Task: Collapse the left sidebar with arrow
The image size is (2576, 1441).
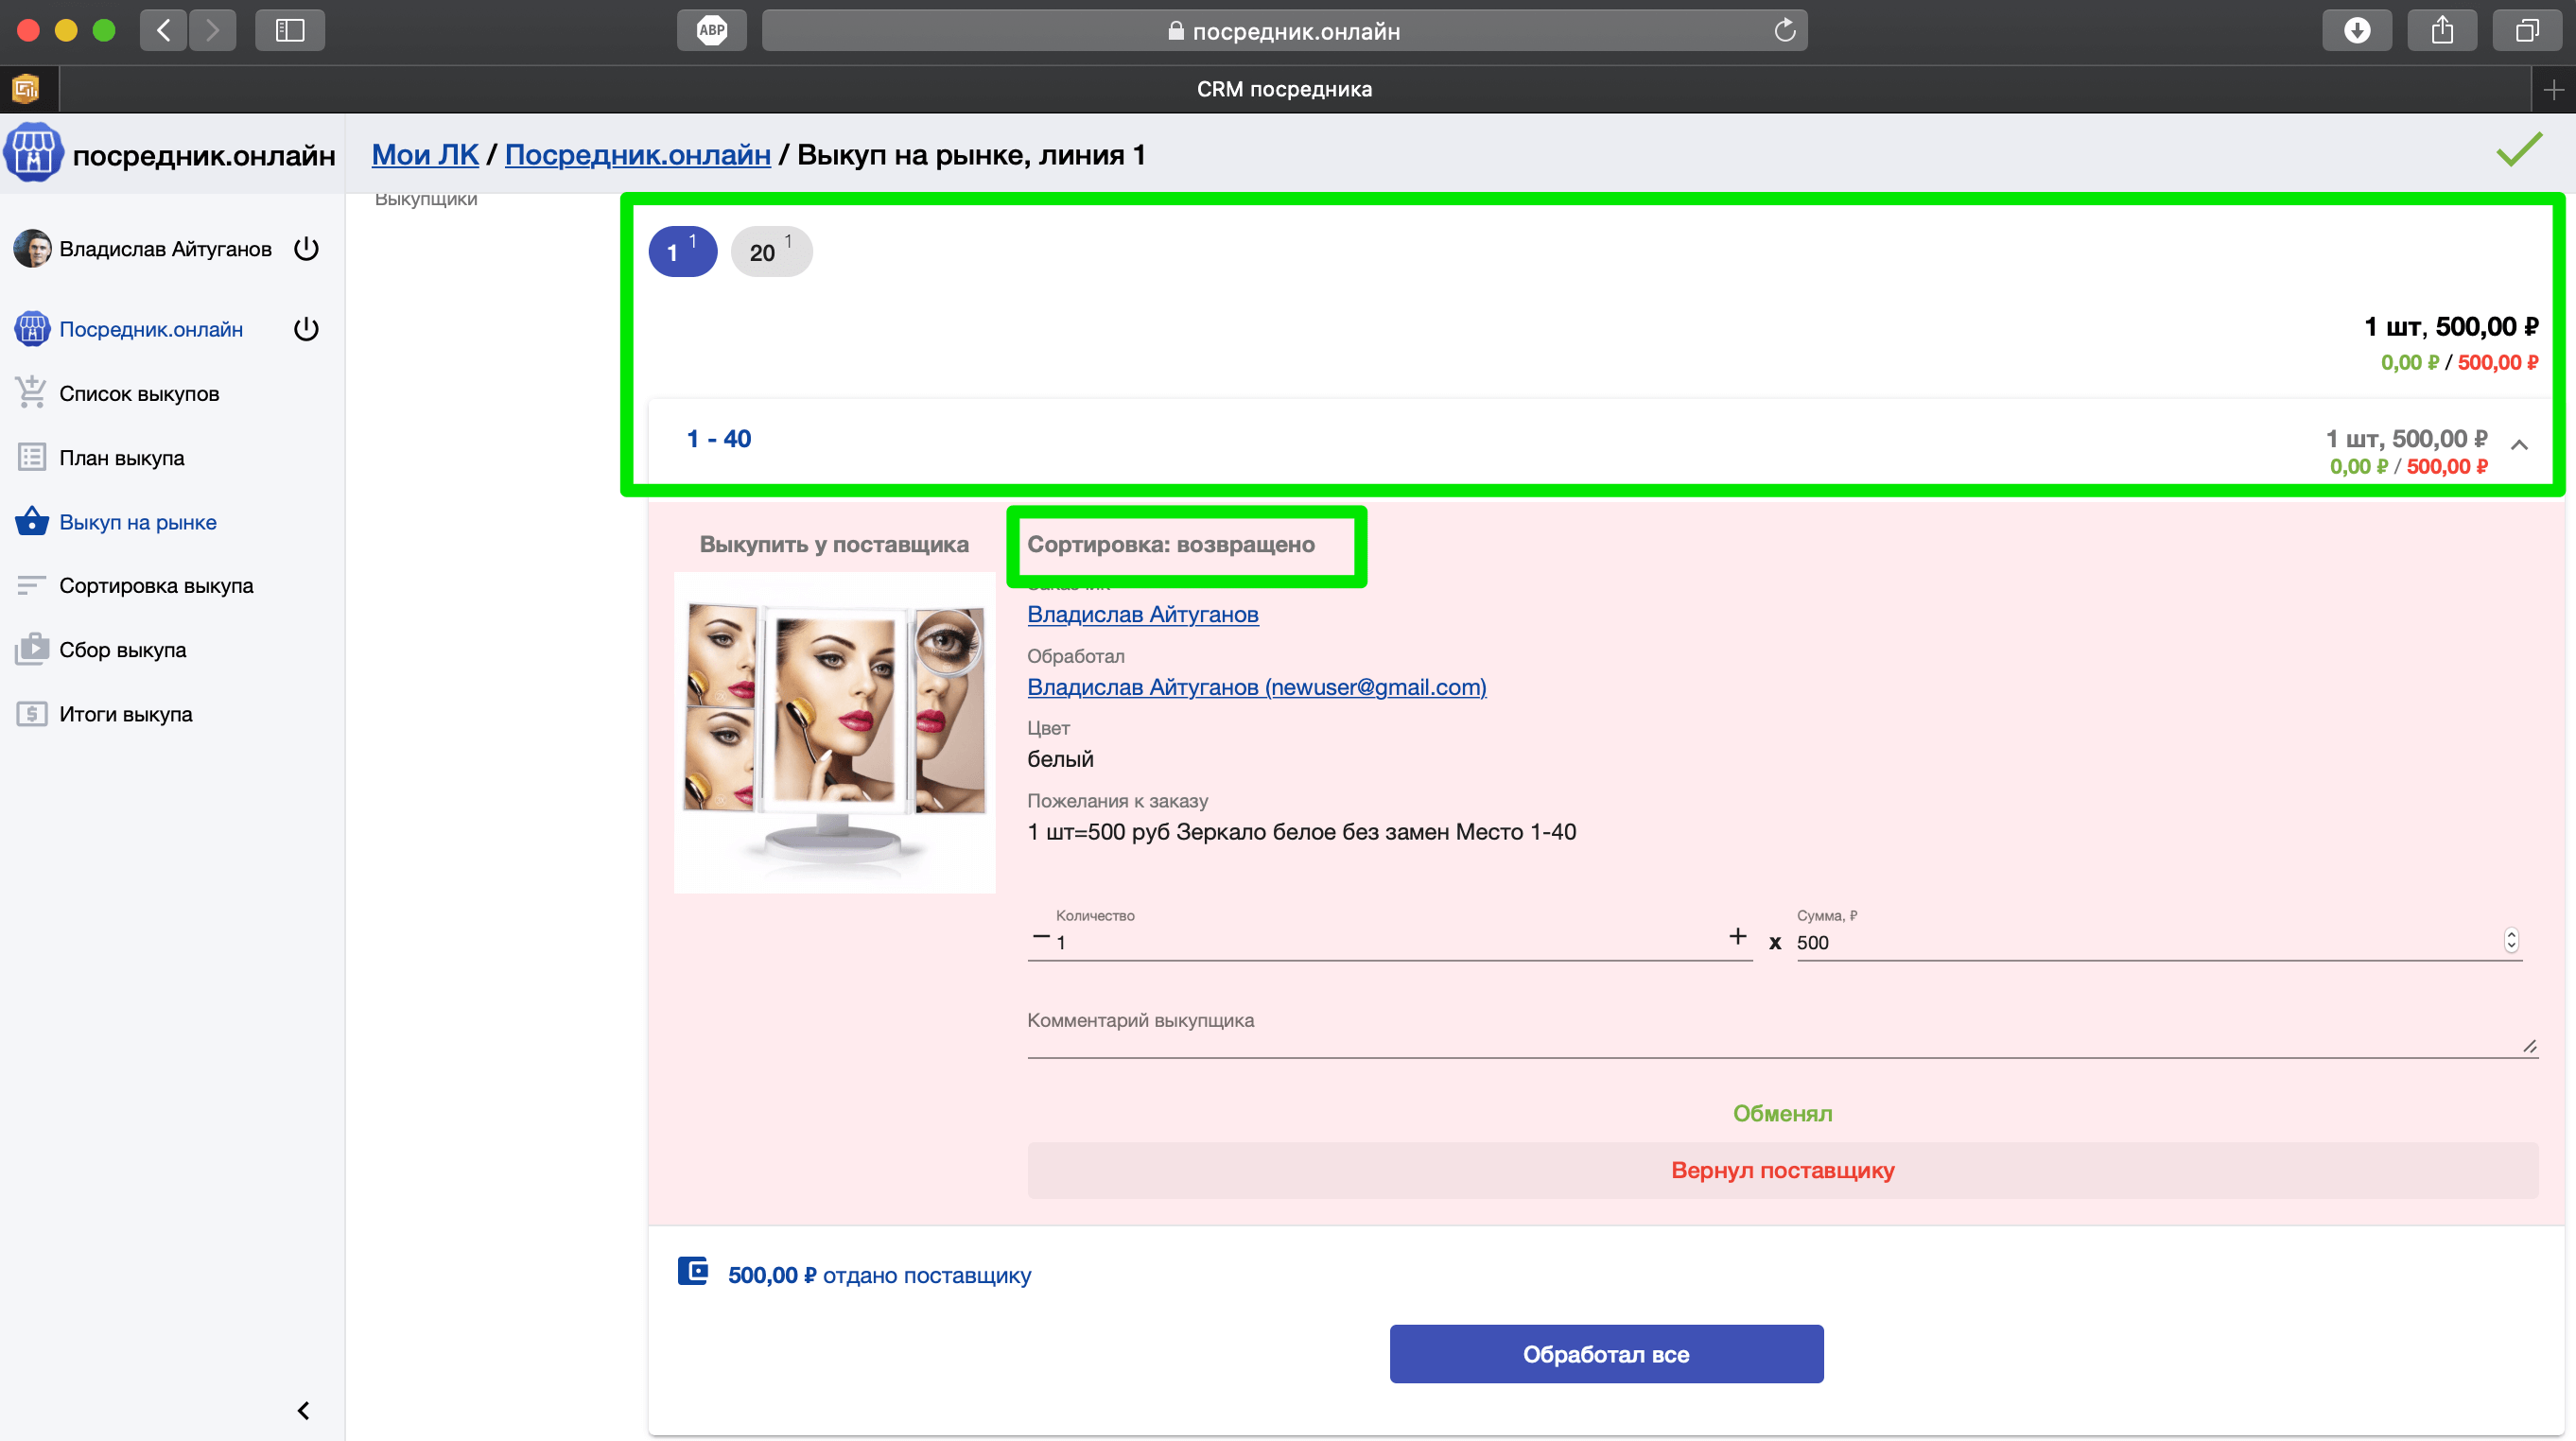Action: click(x=303, y=1410)
